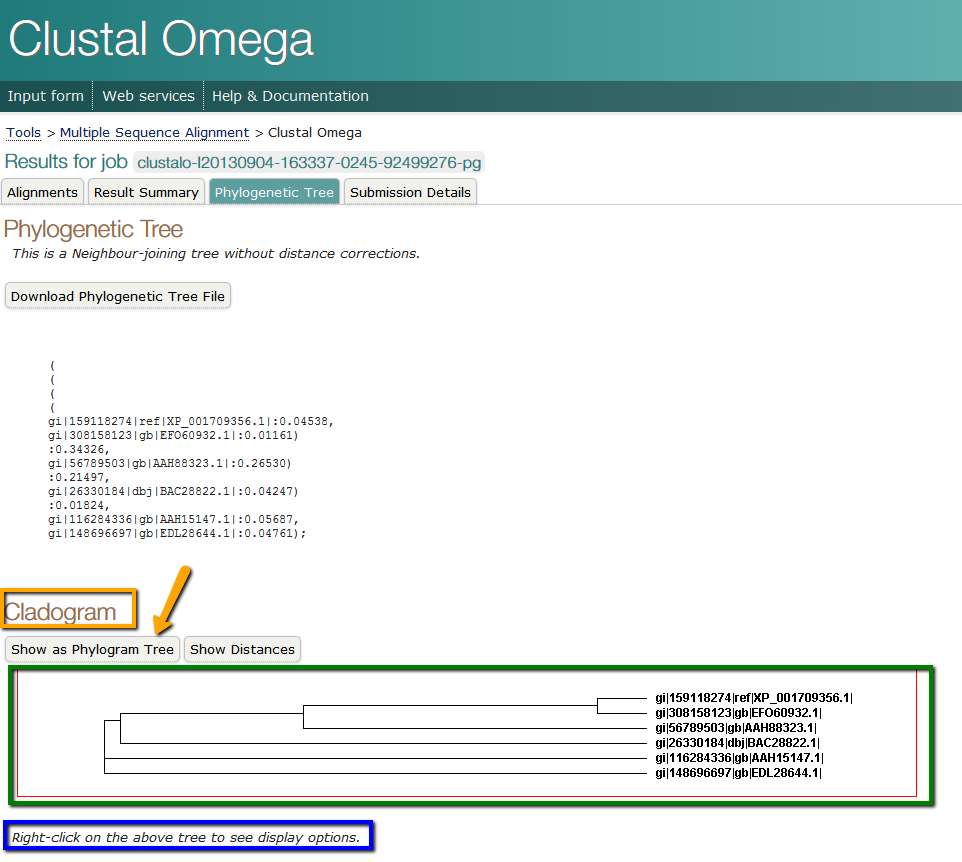Screen dimensions: 962x862
Task: Click cladogram leaf label gi|116284336|gb|AAH15147.1|
Action: click(739, 758)
